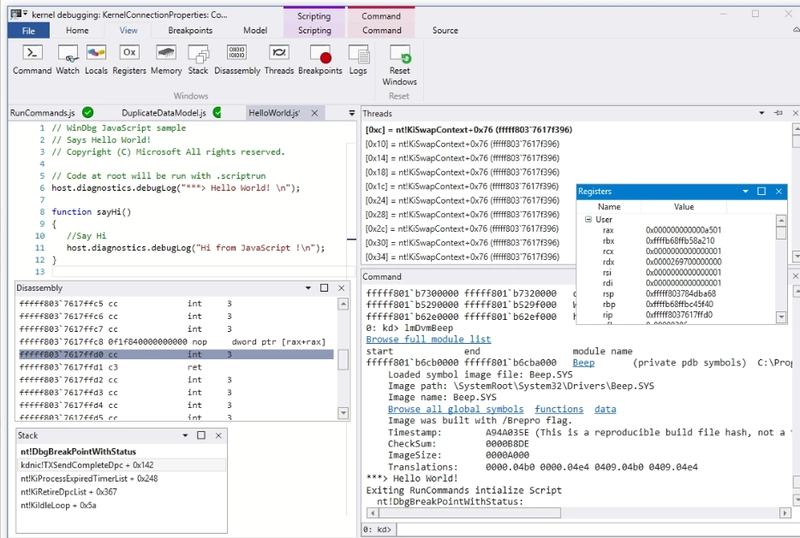Maximize the Disassembly panel
The height and width of the screenshot is (538, 800).
(324, 288)
